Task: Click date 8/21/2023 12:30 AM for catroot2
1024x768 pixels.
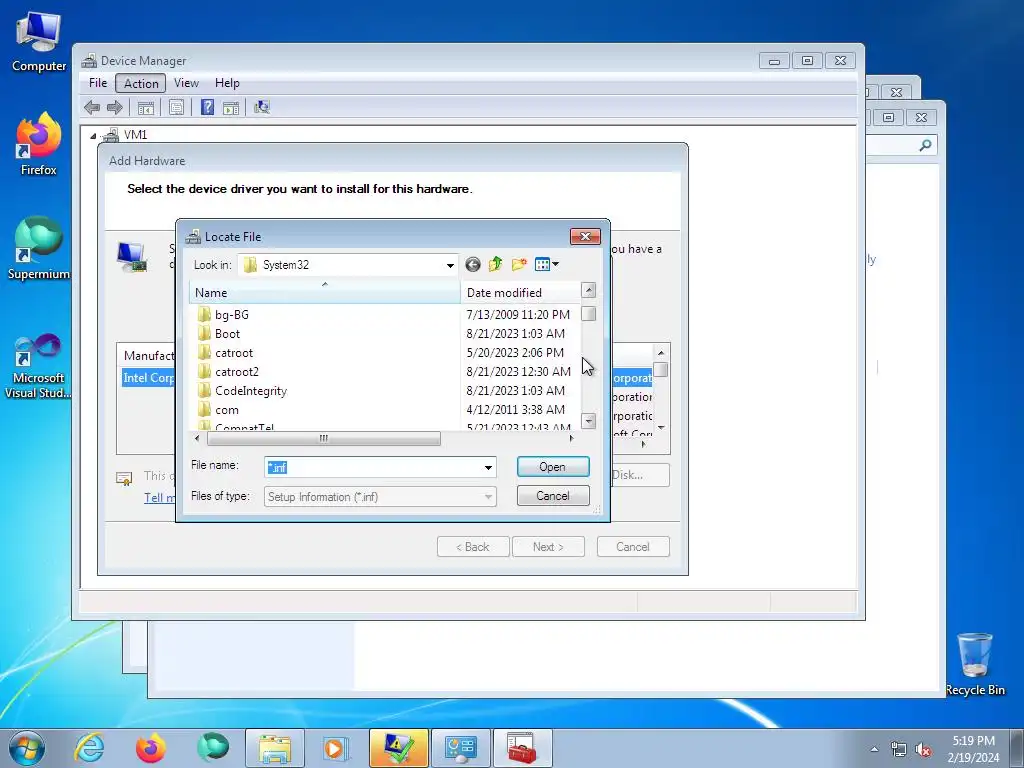Action: pyautogui.click(x=519, y=372)
